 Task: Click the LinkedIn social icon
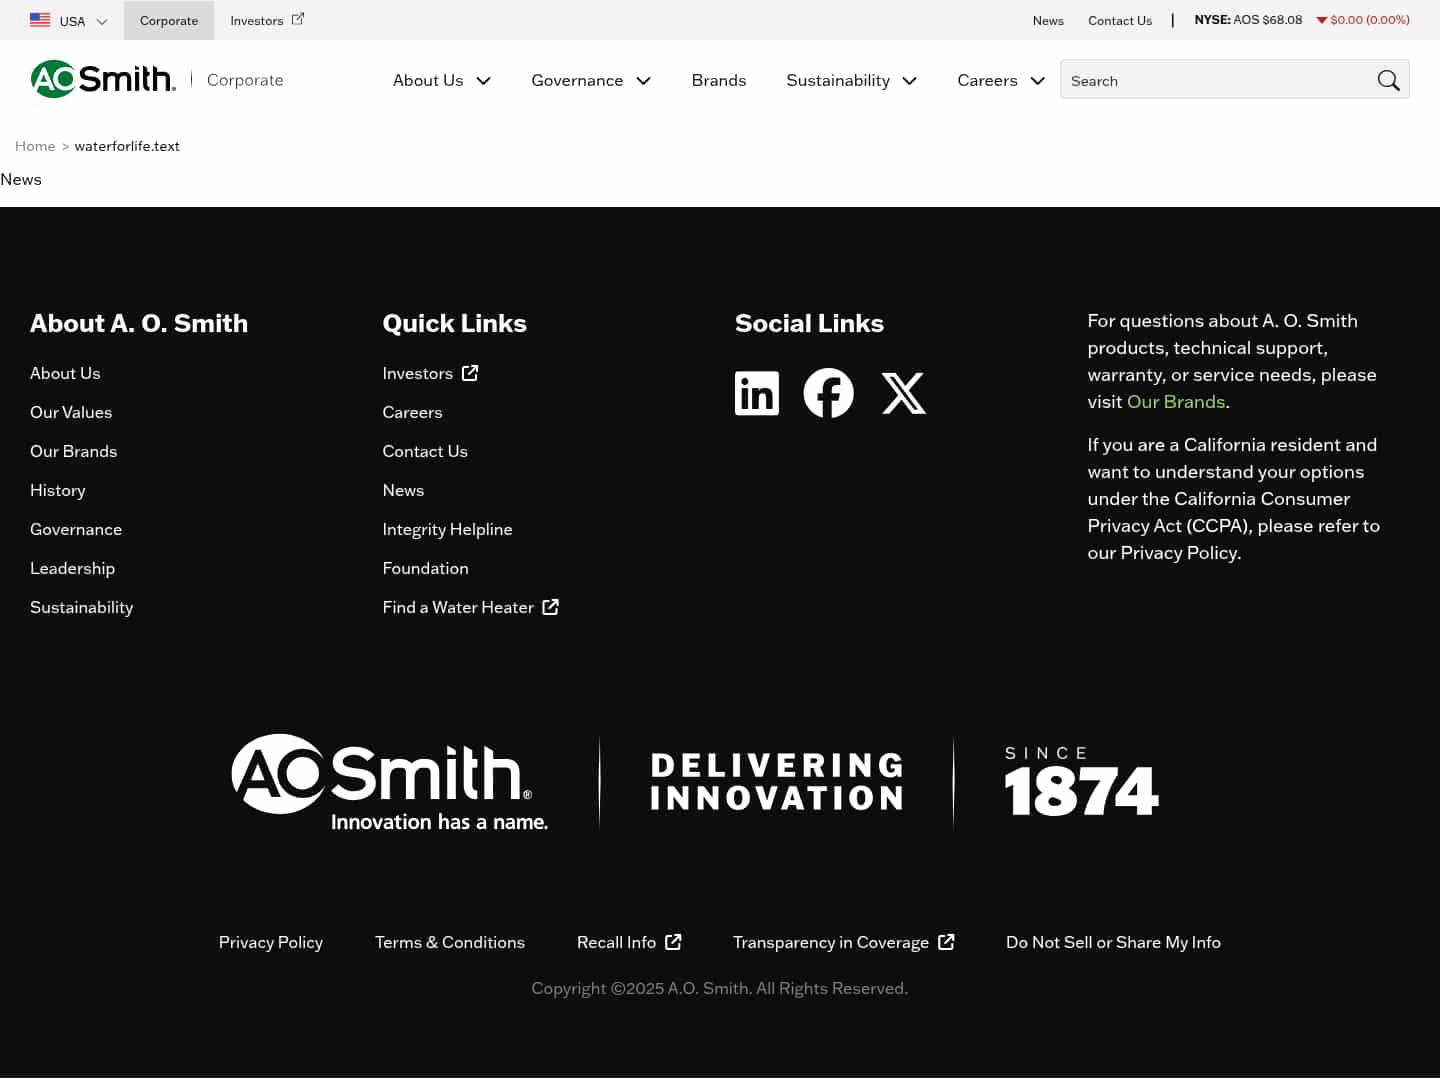coord(756,393)
